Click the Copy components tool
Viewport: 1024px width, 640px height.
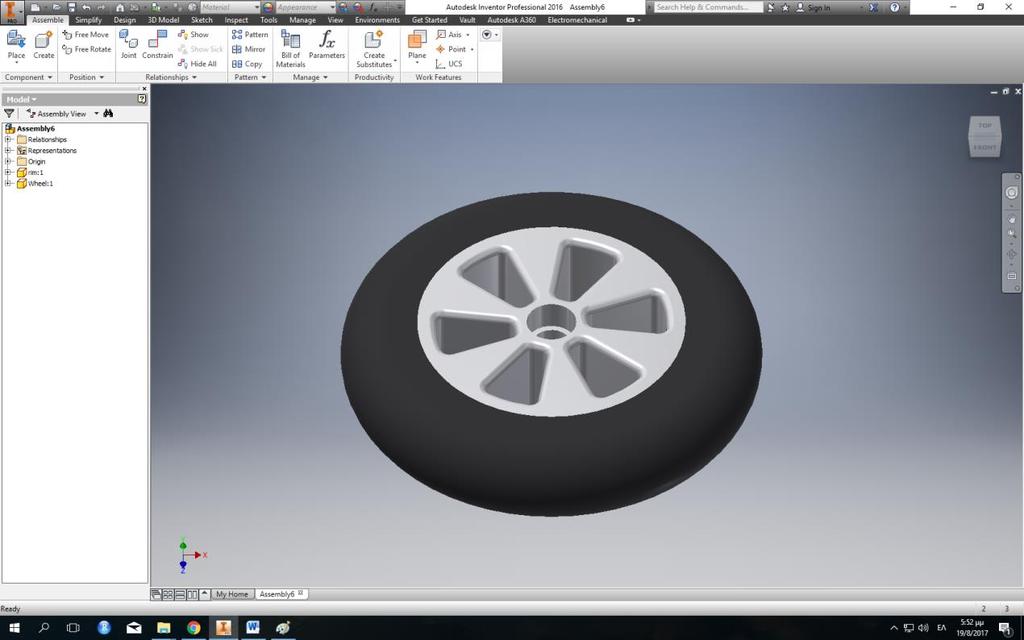[x=247, y=63]
